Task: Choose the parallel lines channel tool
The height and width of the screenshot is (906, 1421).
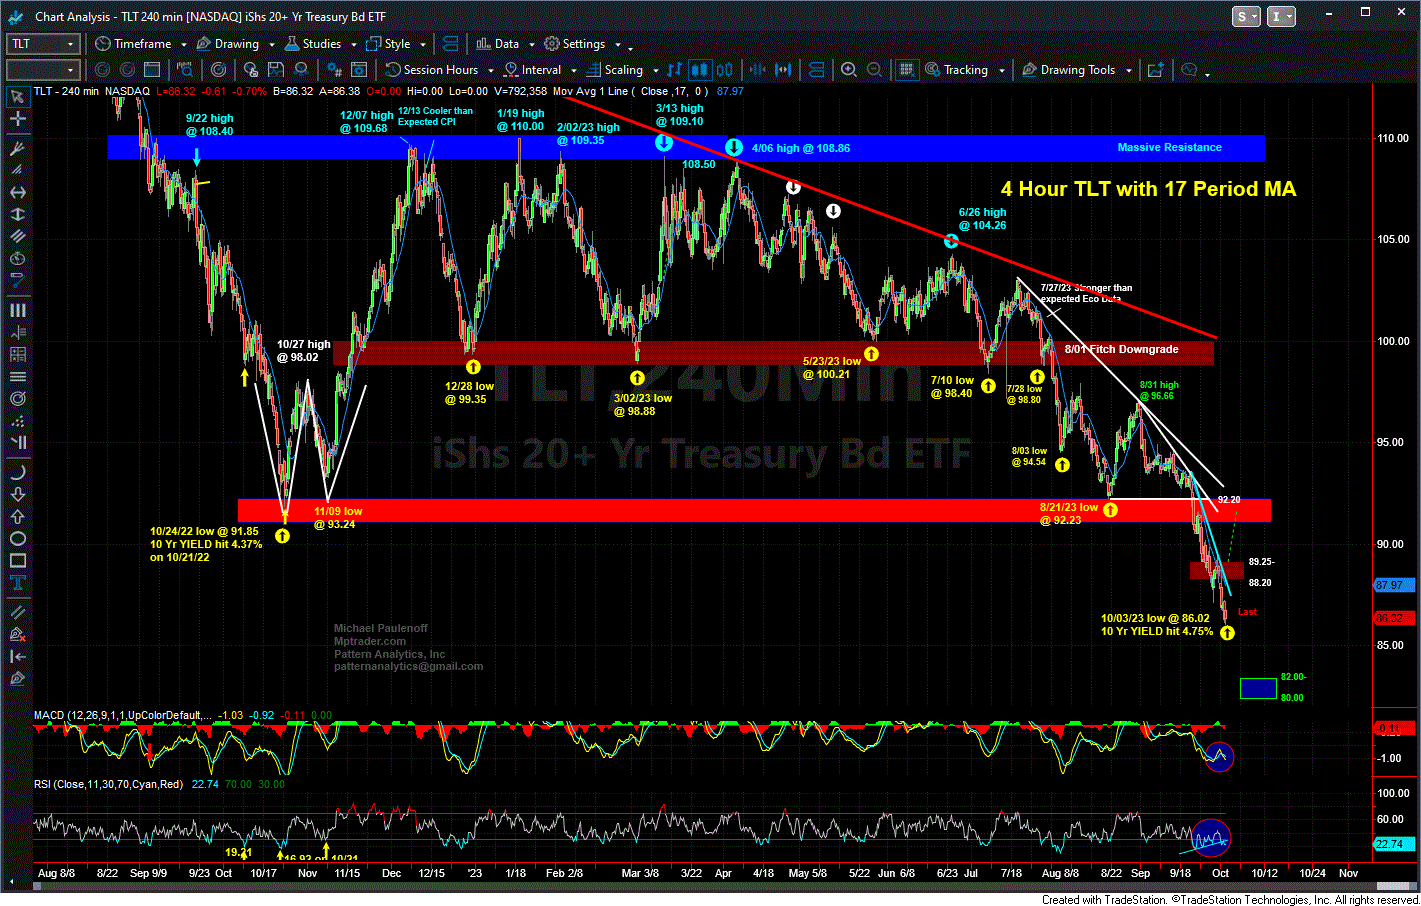Action: coord(17,236)
